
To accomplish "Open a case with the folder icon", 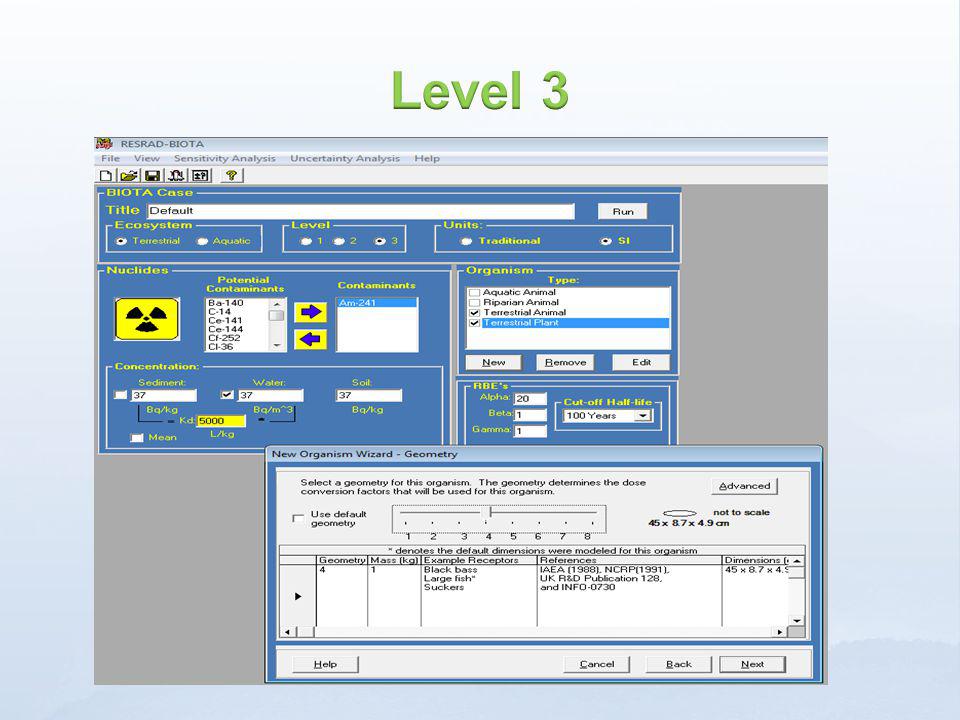I will coord(129,176).
